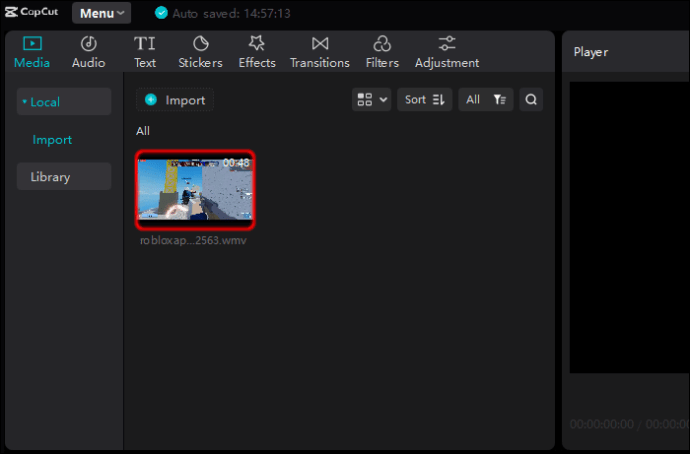Image resolution: width=690 pixels, height=454 pixels.
Task: Open the Transitions tab
Action: (320, 52)
